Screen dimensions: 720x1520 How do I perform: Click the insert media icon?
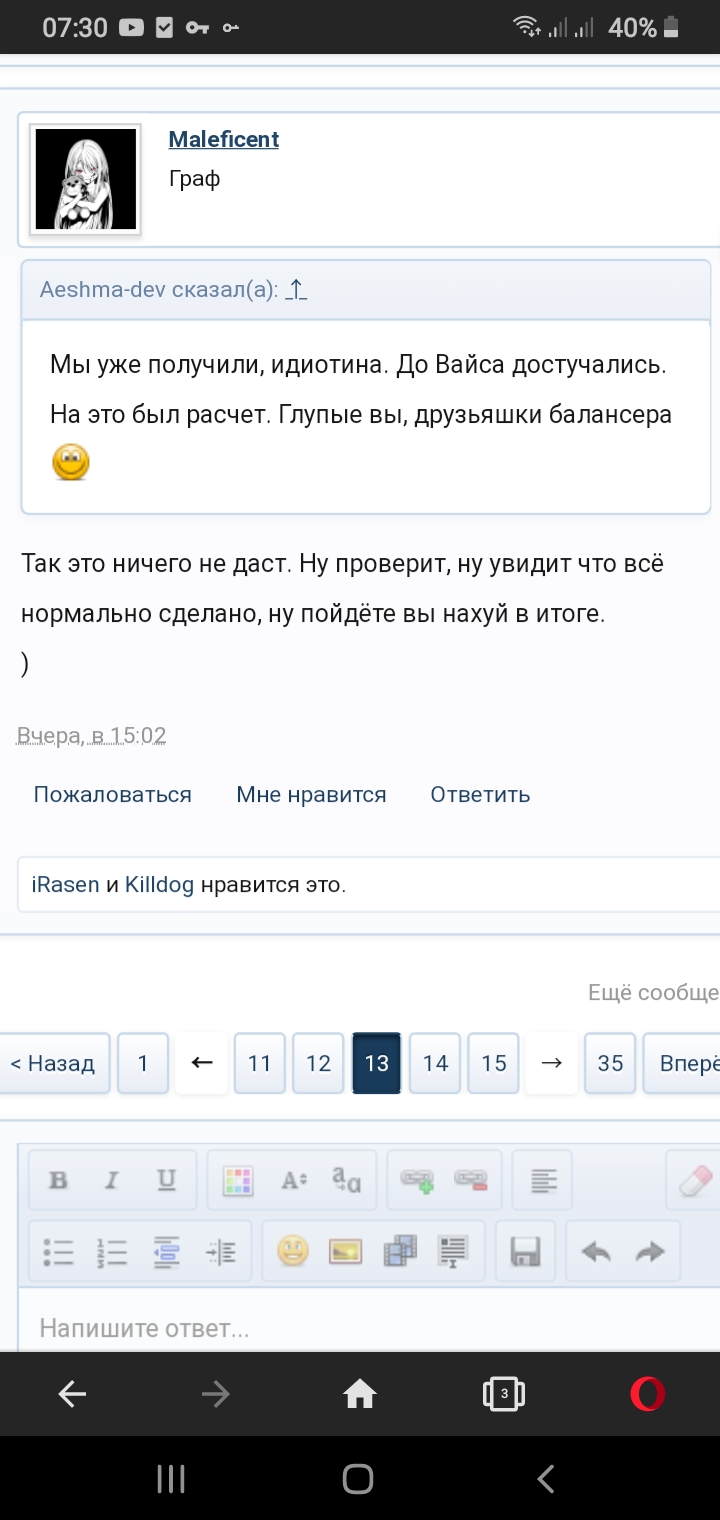point(400,1251)
